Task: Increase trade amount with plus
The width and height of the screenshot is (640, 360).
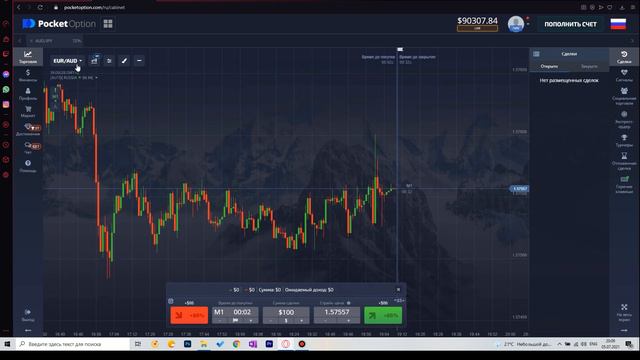Action: click(302, 321)
